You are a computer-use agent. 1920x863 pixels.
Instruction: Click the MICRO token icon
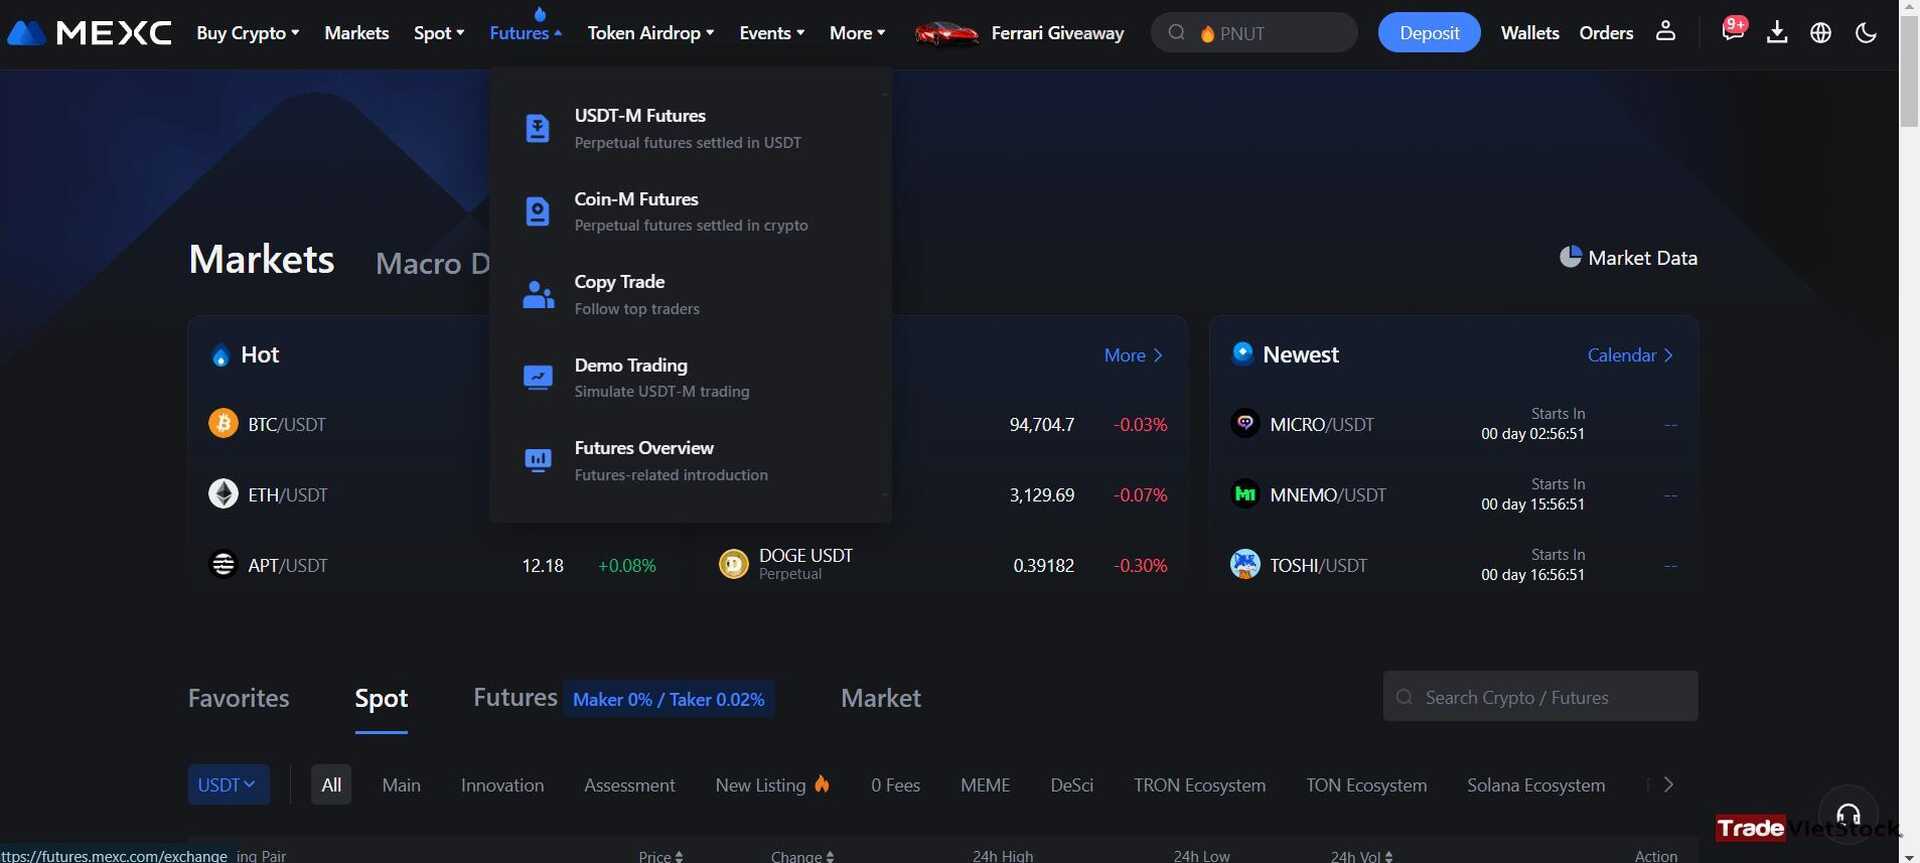tap(1245, 423)
